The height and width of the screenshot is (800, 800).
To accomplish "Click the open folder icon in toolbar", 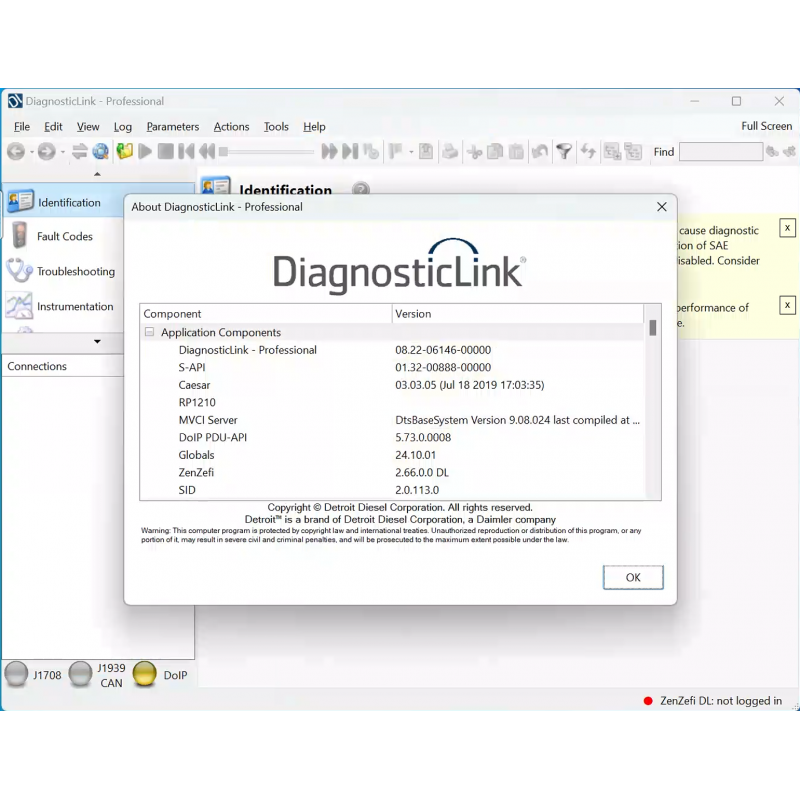I will click(123, 152).
